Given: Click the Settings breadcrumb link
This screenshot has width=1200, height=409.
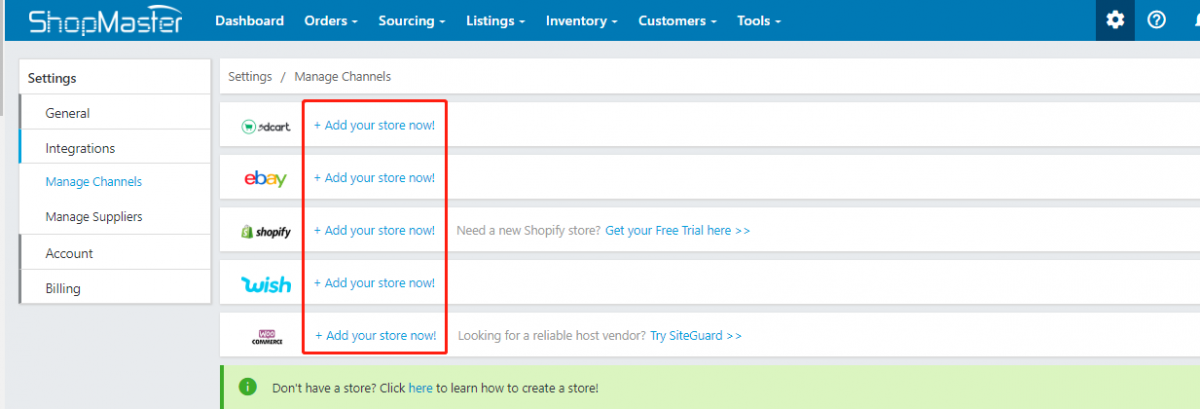Looking at the screenshot, I should 250,77.
